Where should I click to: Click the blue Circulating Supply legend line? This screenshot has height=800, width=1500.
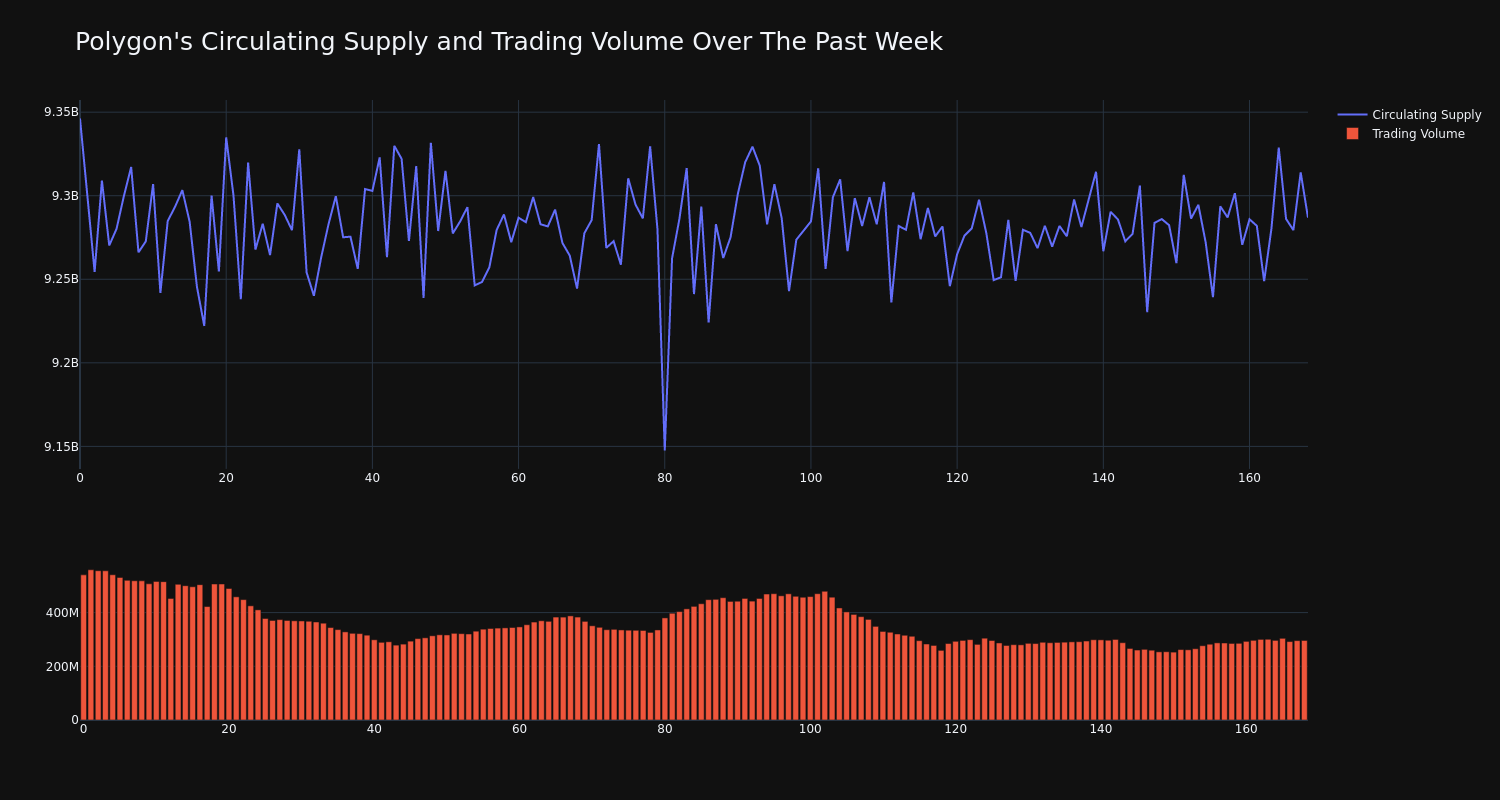click(1352, 115)
